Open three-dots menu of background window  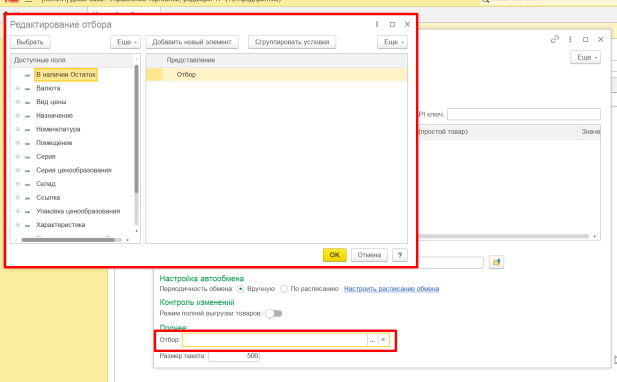[x=570, y=39]
